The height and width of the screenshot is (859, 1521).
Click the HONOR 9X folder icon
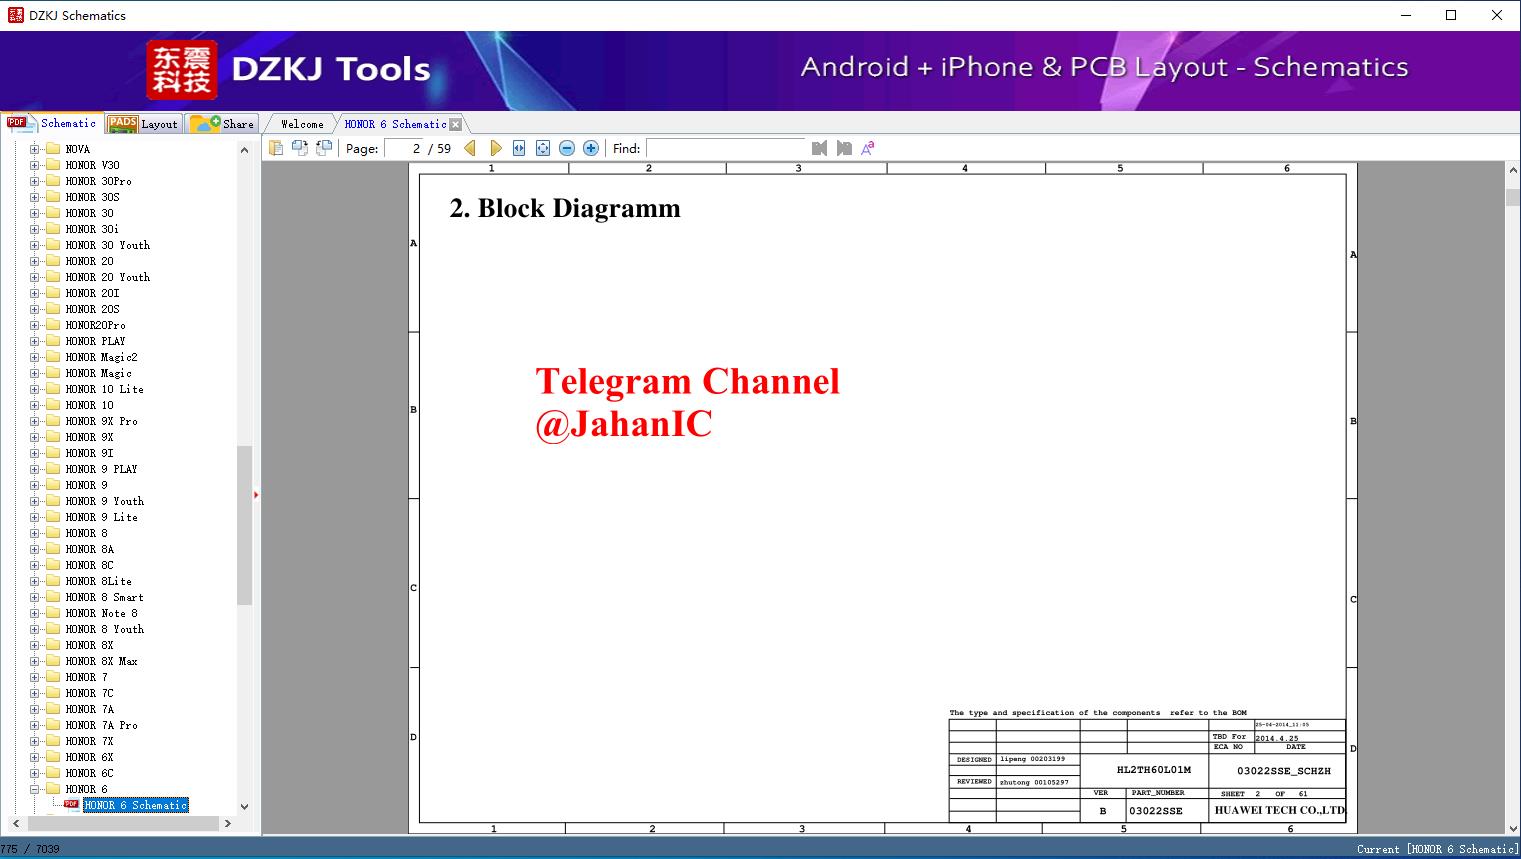click(x=53, y=437)
